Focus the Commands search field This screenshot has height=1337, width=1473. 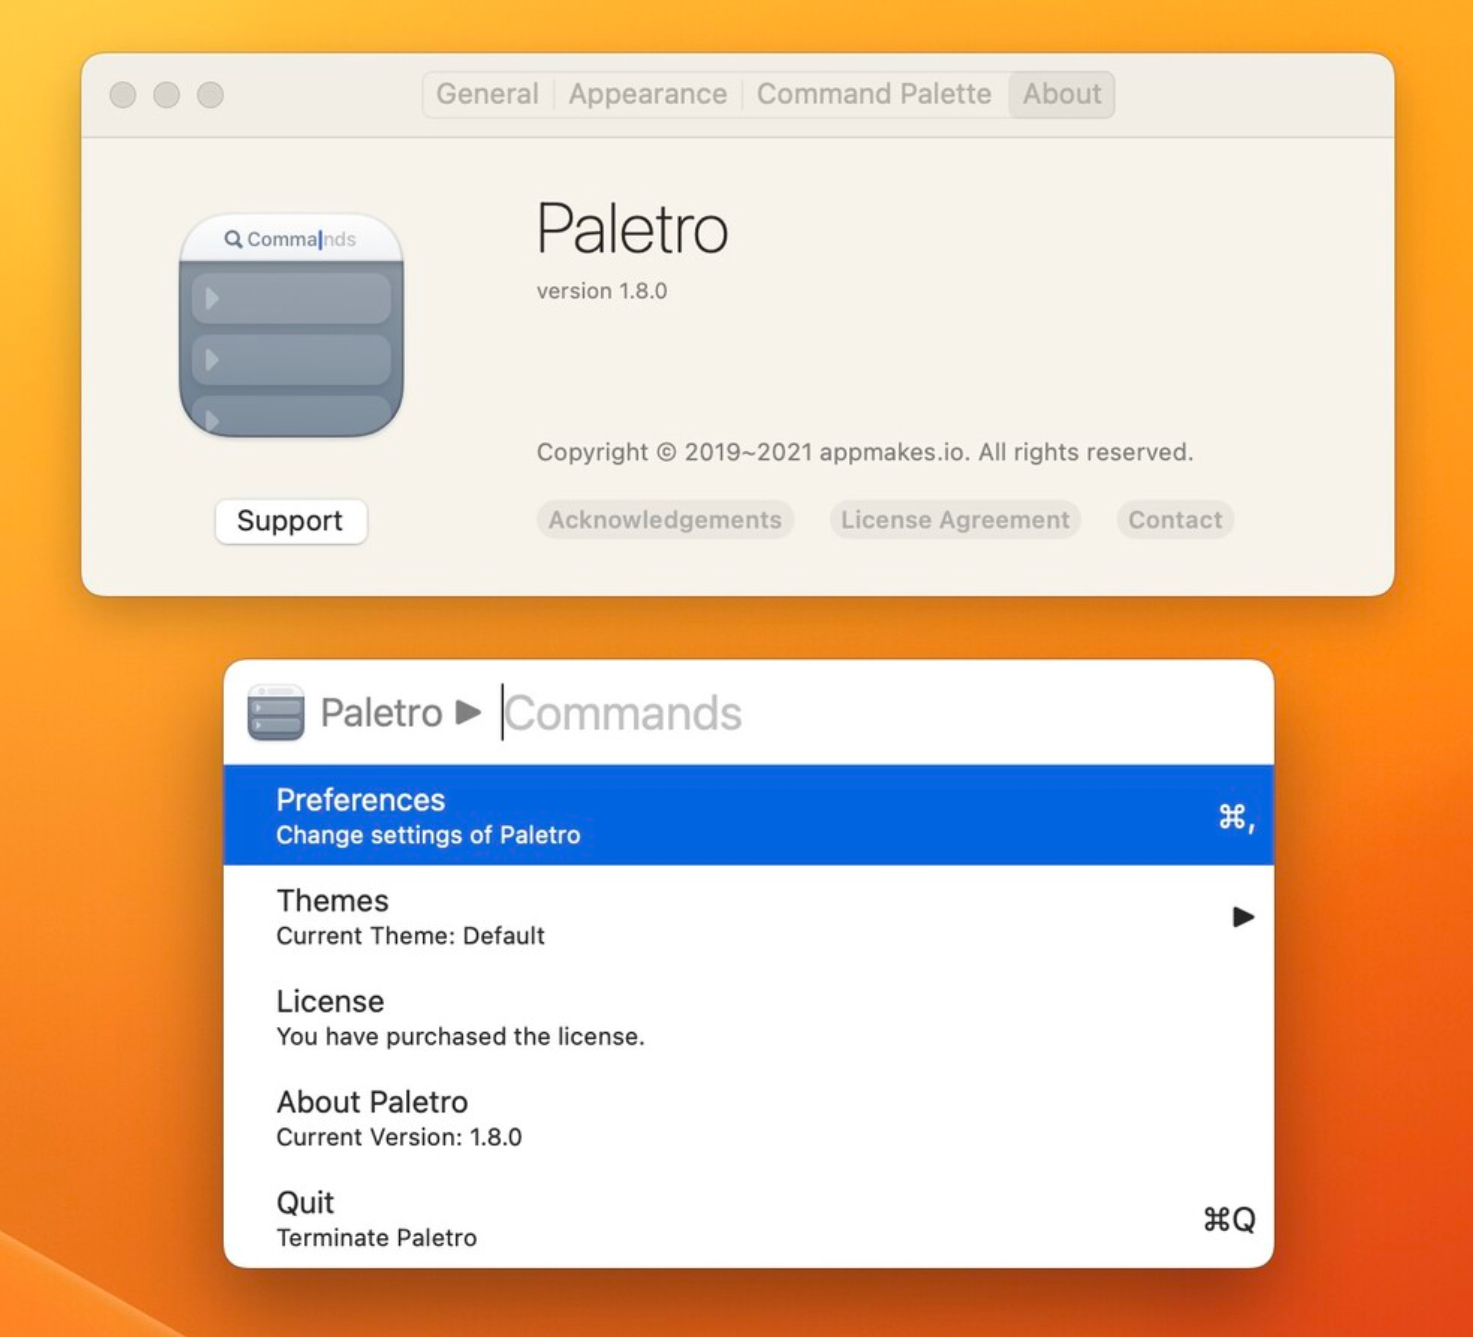point(880,713)
